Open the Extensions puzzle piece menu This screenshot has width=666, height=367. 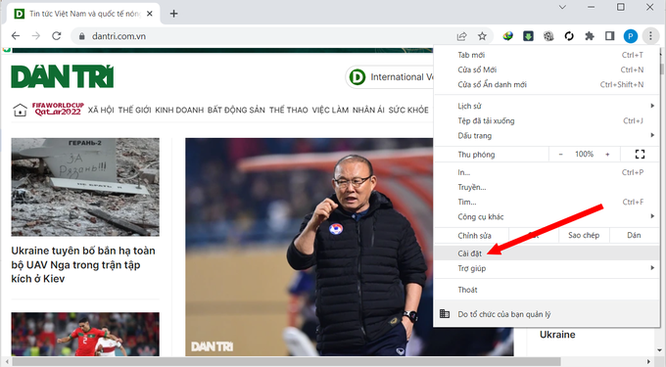pos(589,36)
